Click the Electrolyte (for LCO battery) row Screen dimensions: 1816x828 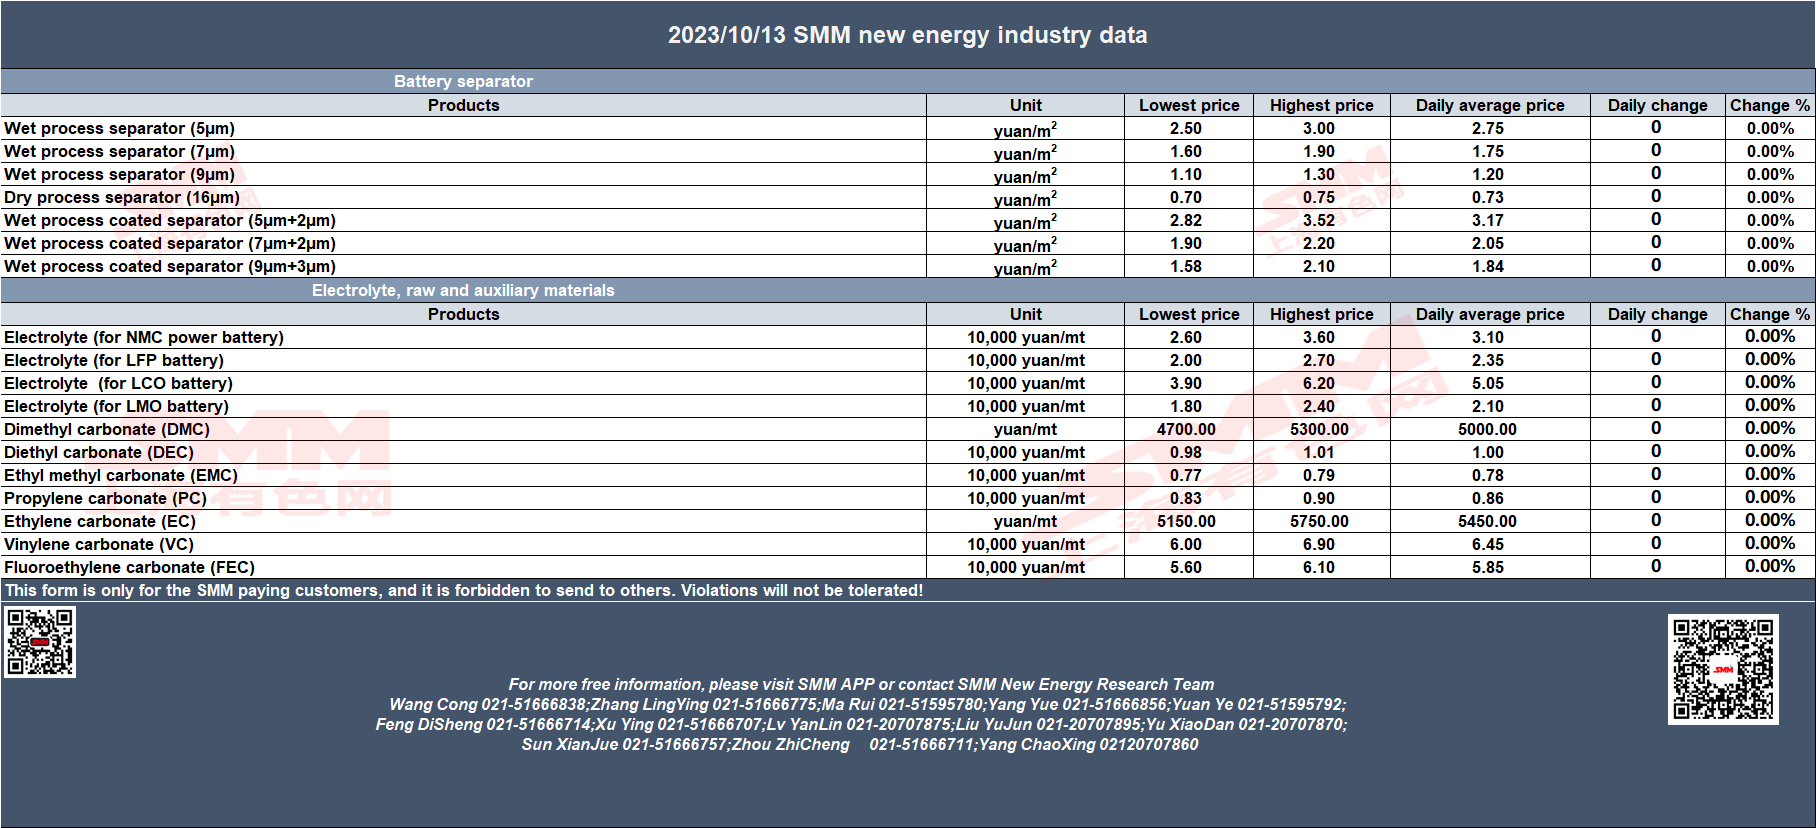pyautogui.click(x=908, y=383)
